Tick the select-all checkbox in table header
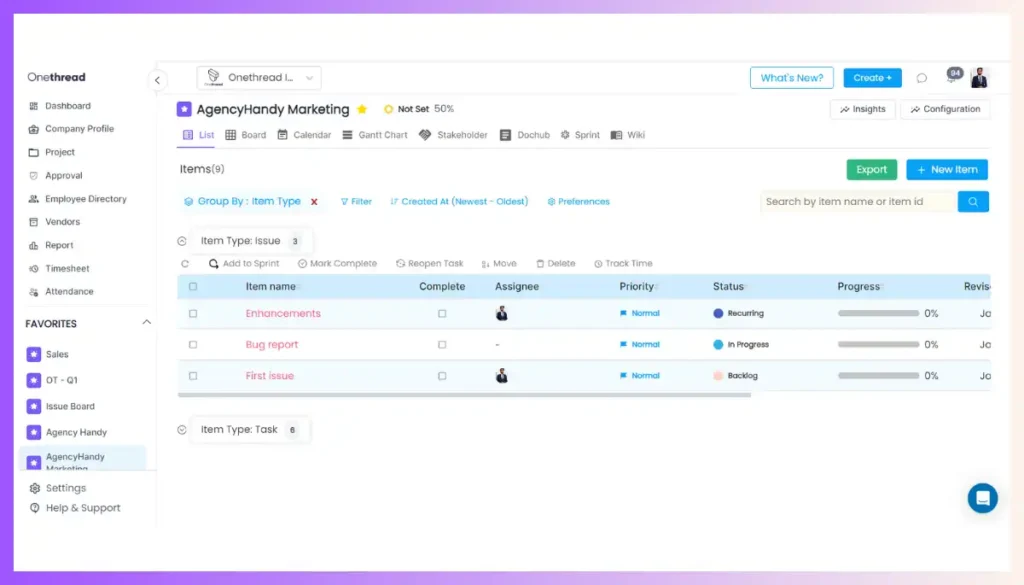Screen dimensions: 1024x585 coord(193,287)
